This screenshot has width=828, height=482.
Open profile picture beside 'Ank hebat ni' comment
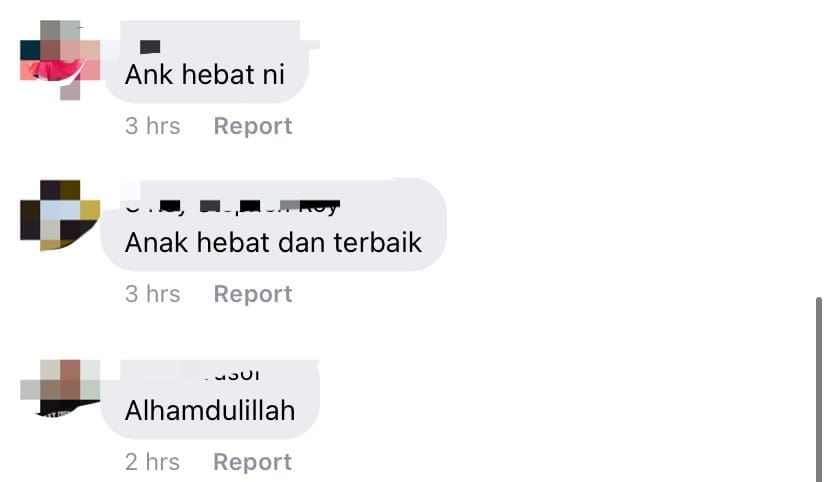tap(60, 60)
